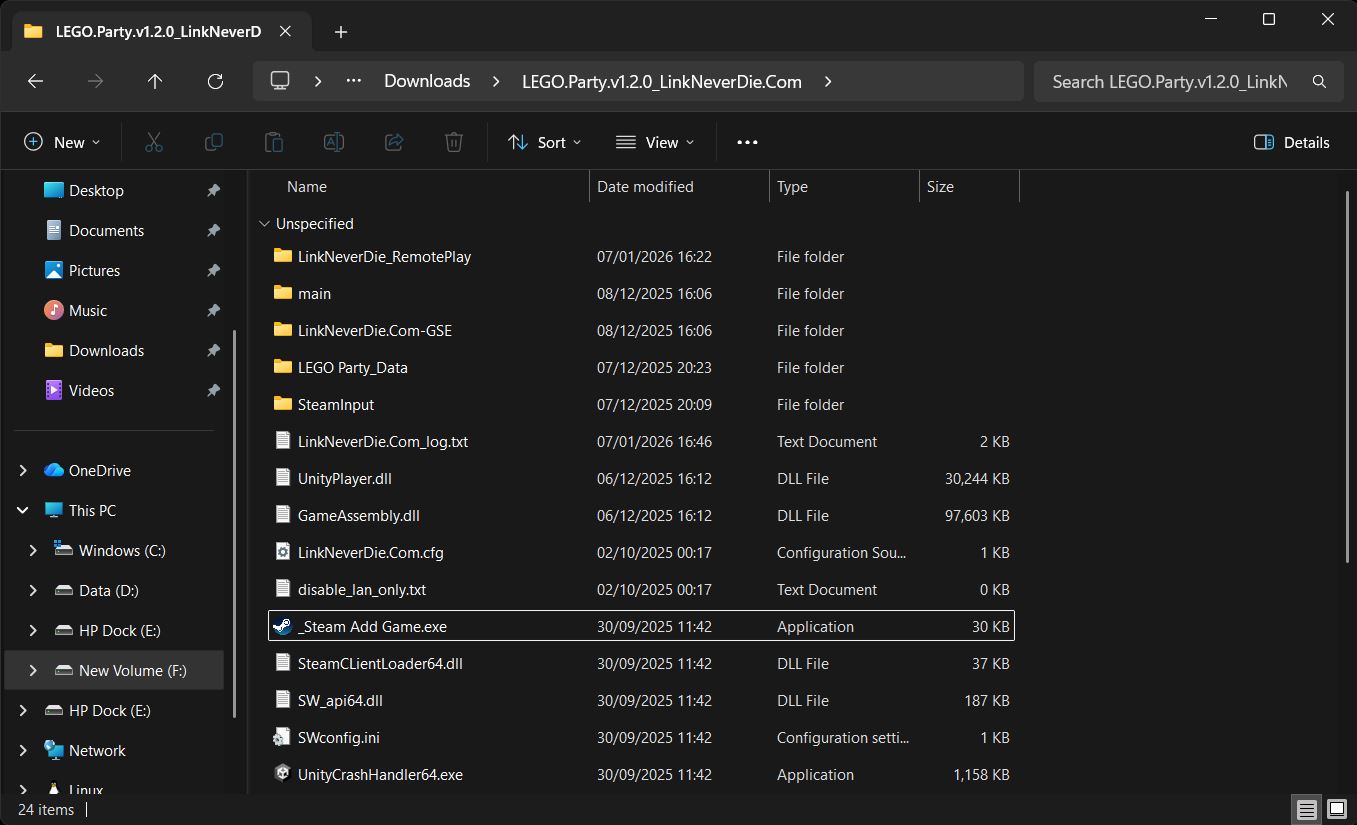This screenshot has width=1357, height=825.
Task: Go up one folder level
Action: tap(155, 82)
